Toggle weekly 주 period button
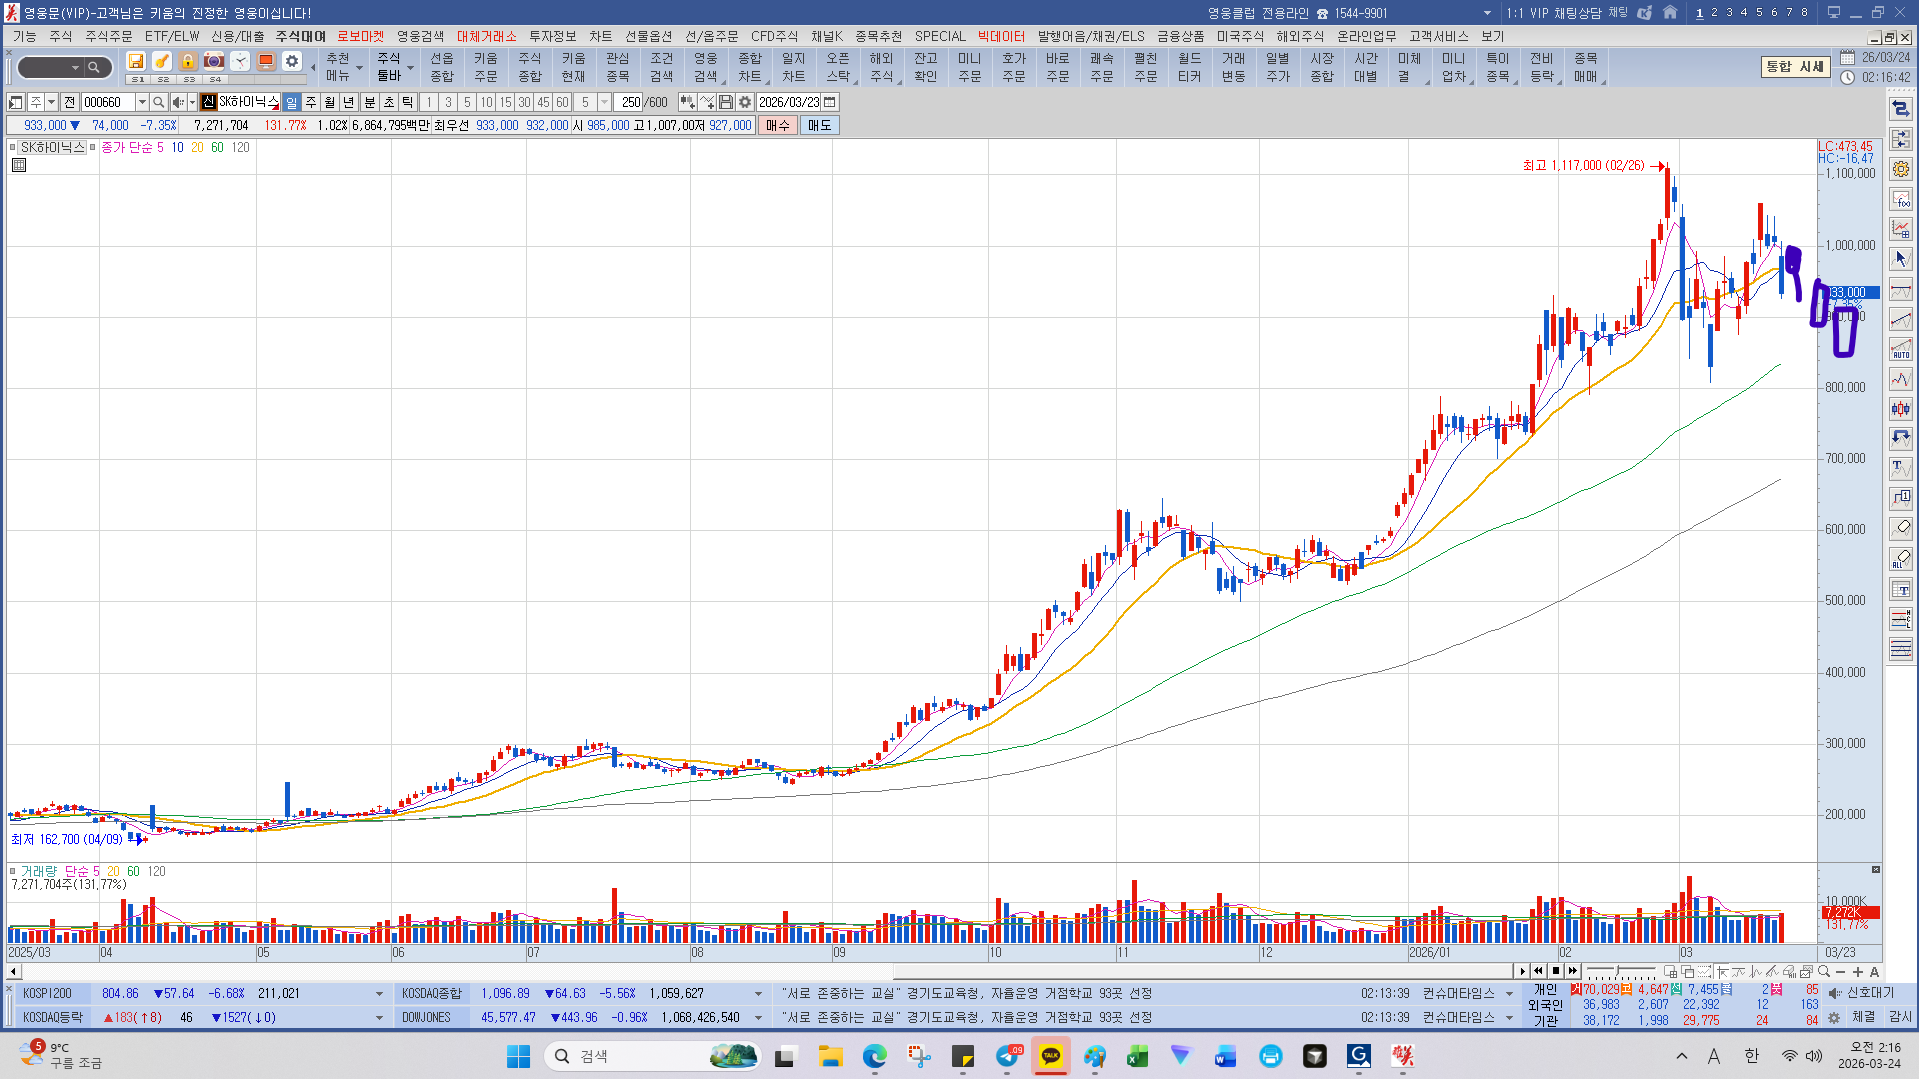 311,102
